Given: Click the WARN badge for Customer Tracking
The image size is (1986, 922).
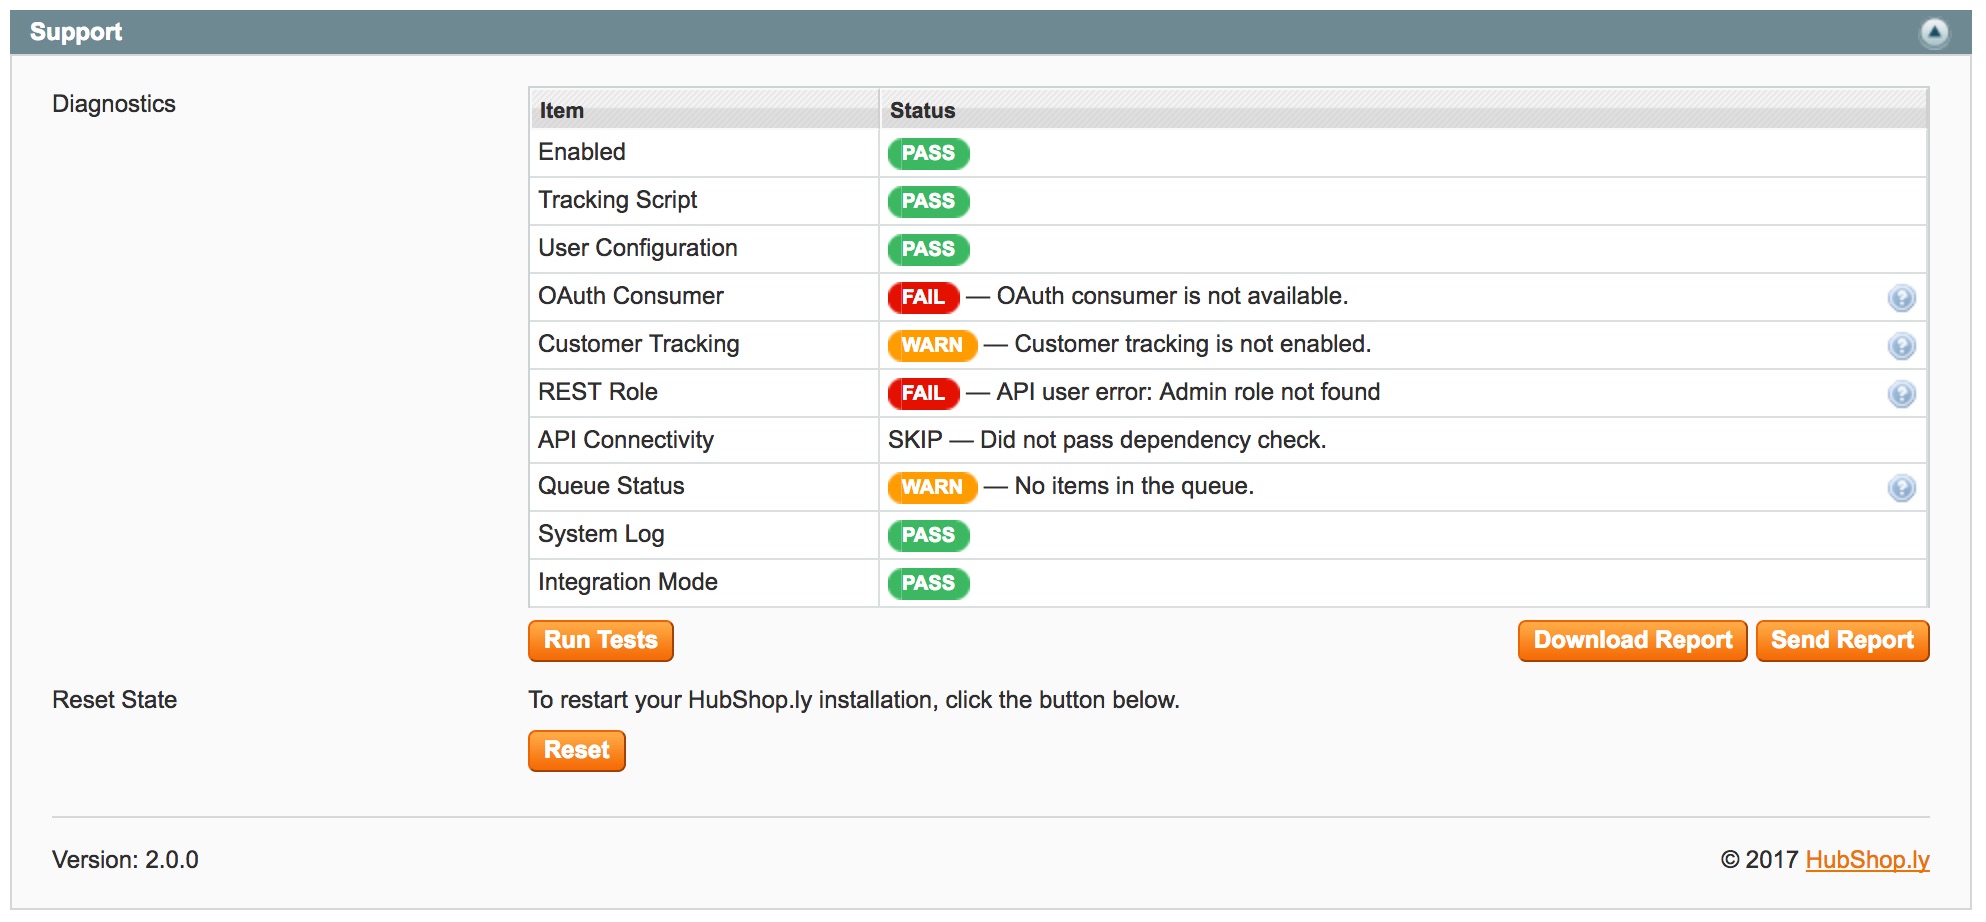Looking at the screenshot, I should point(932,345).
